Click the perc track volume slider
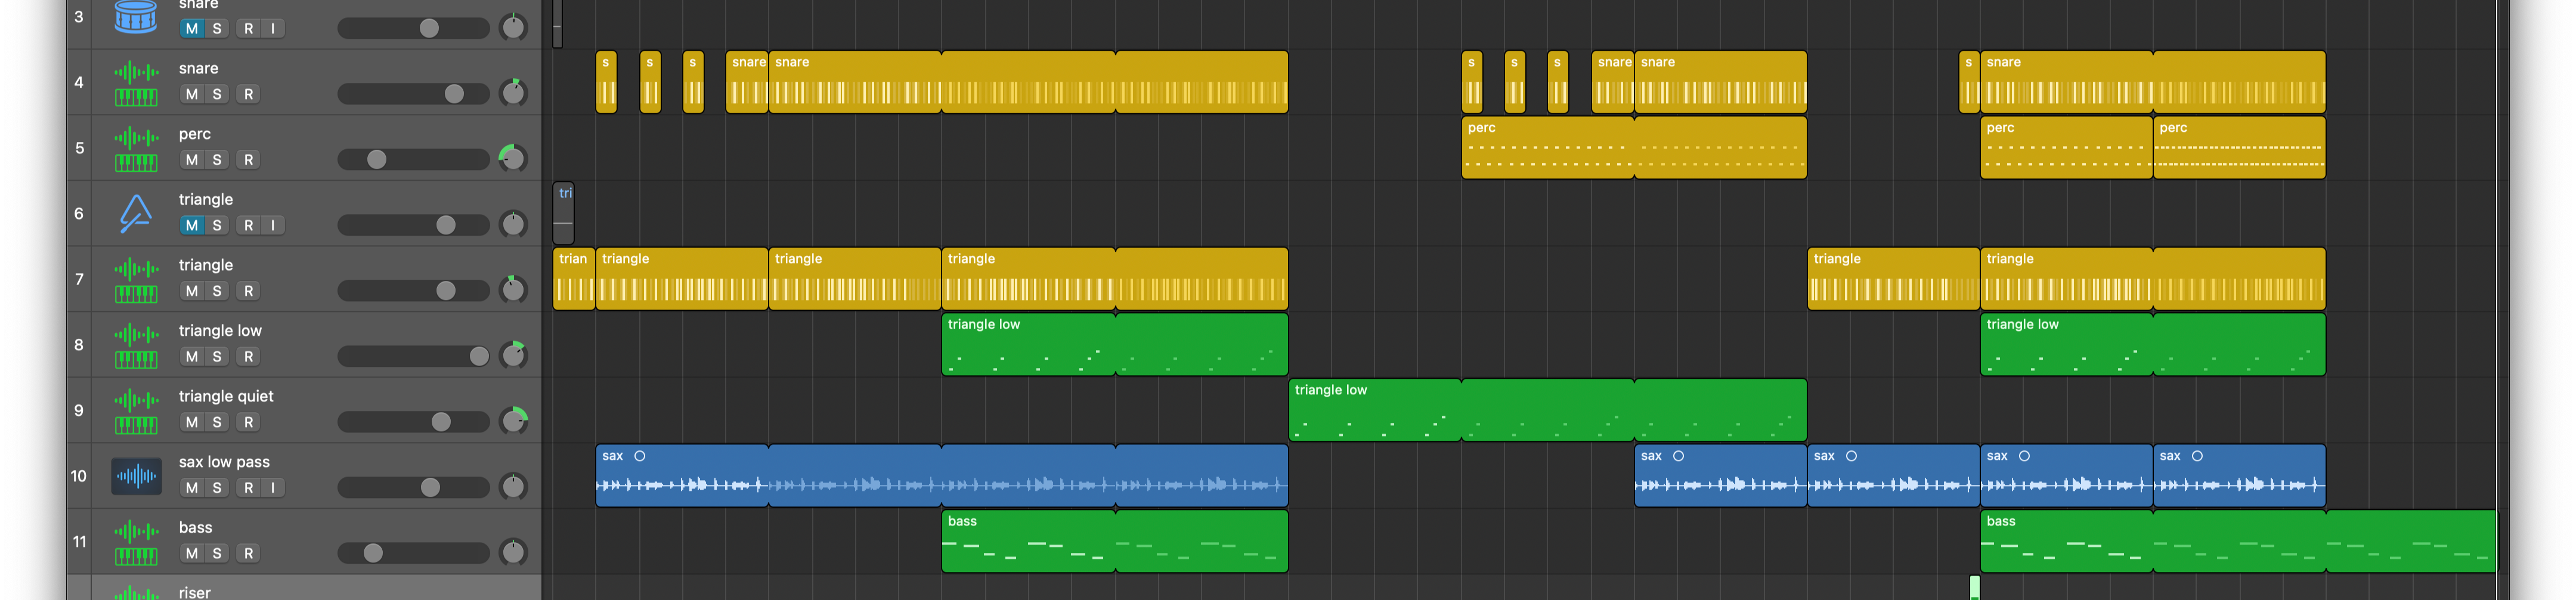 click(414, 160)
